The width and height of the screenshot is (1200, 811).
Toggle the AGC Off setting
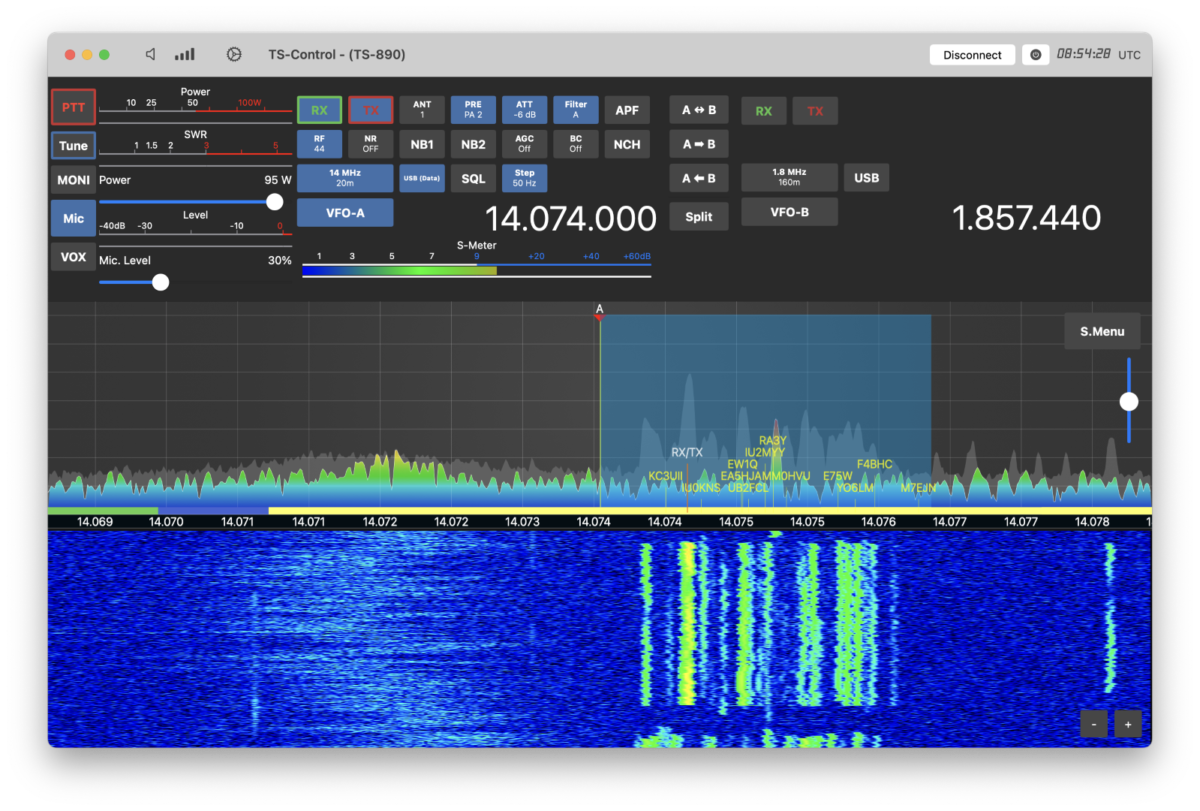click(x=524, y=143)
